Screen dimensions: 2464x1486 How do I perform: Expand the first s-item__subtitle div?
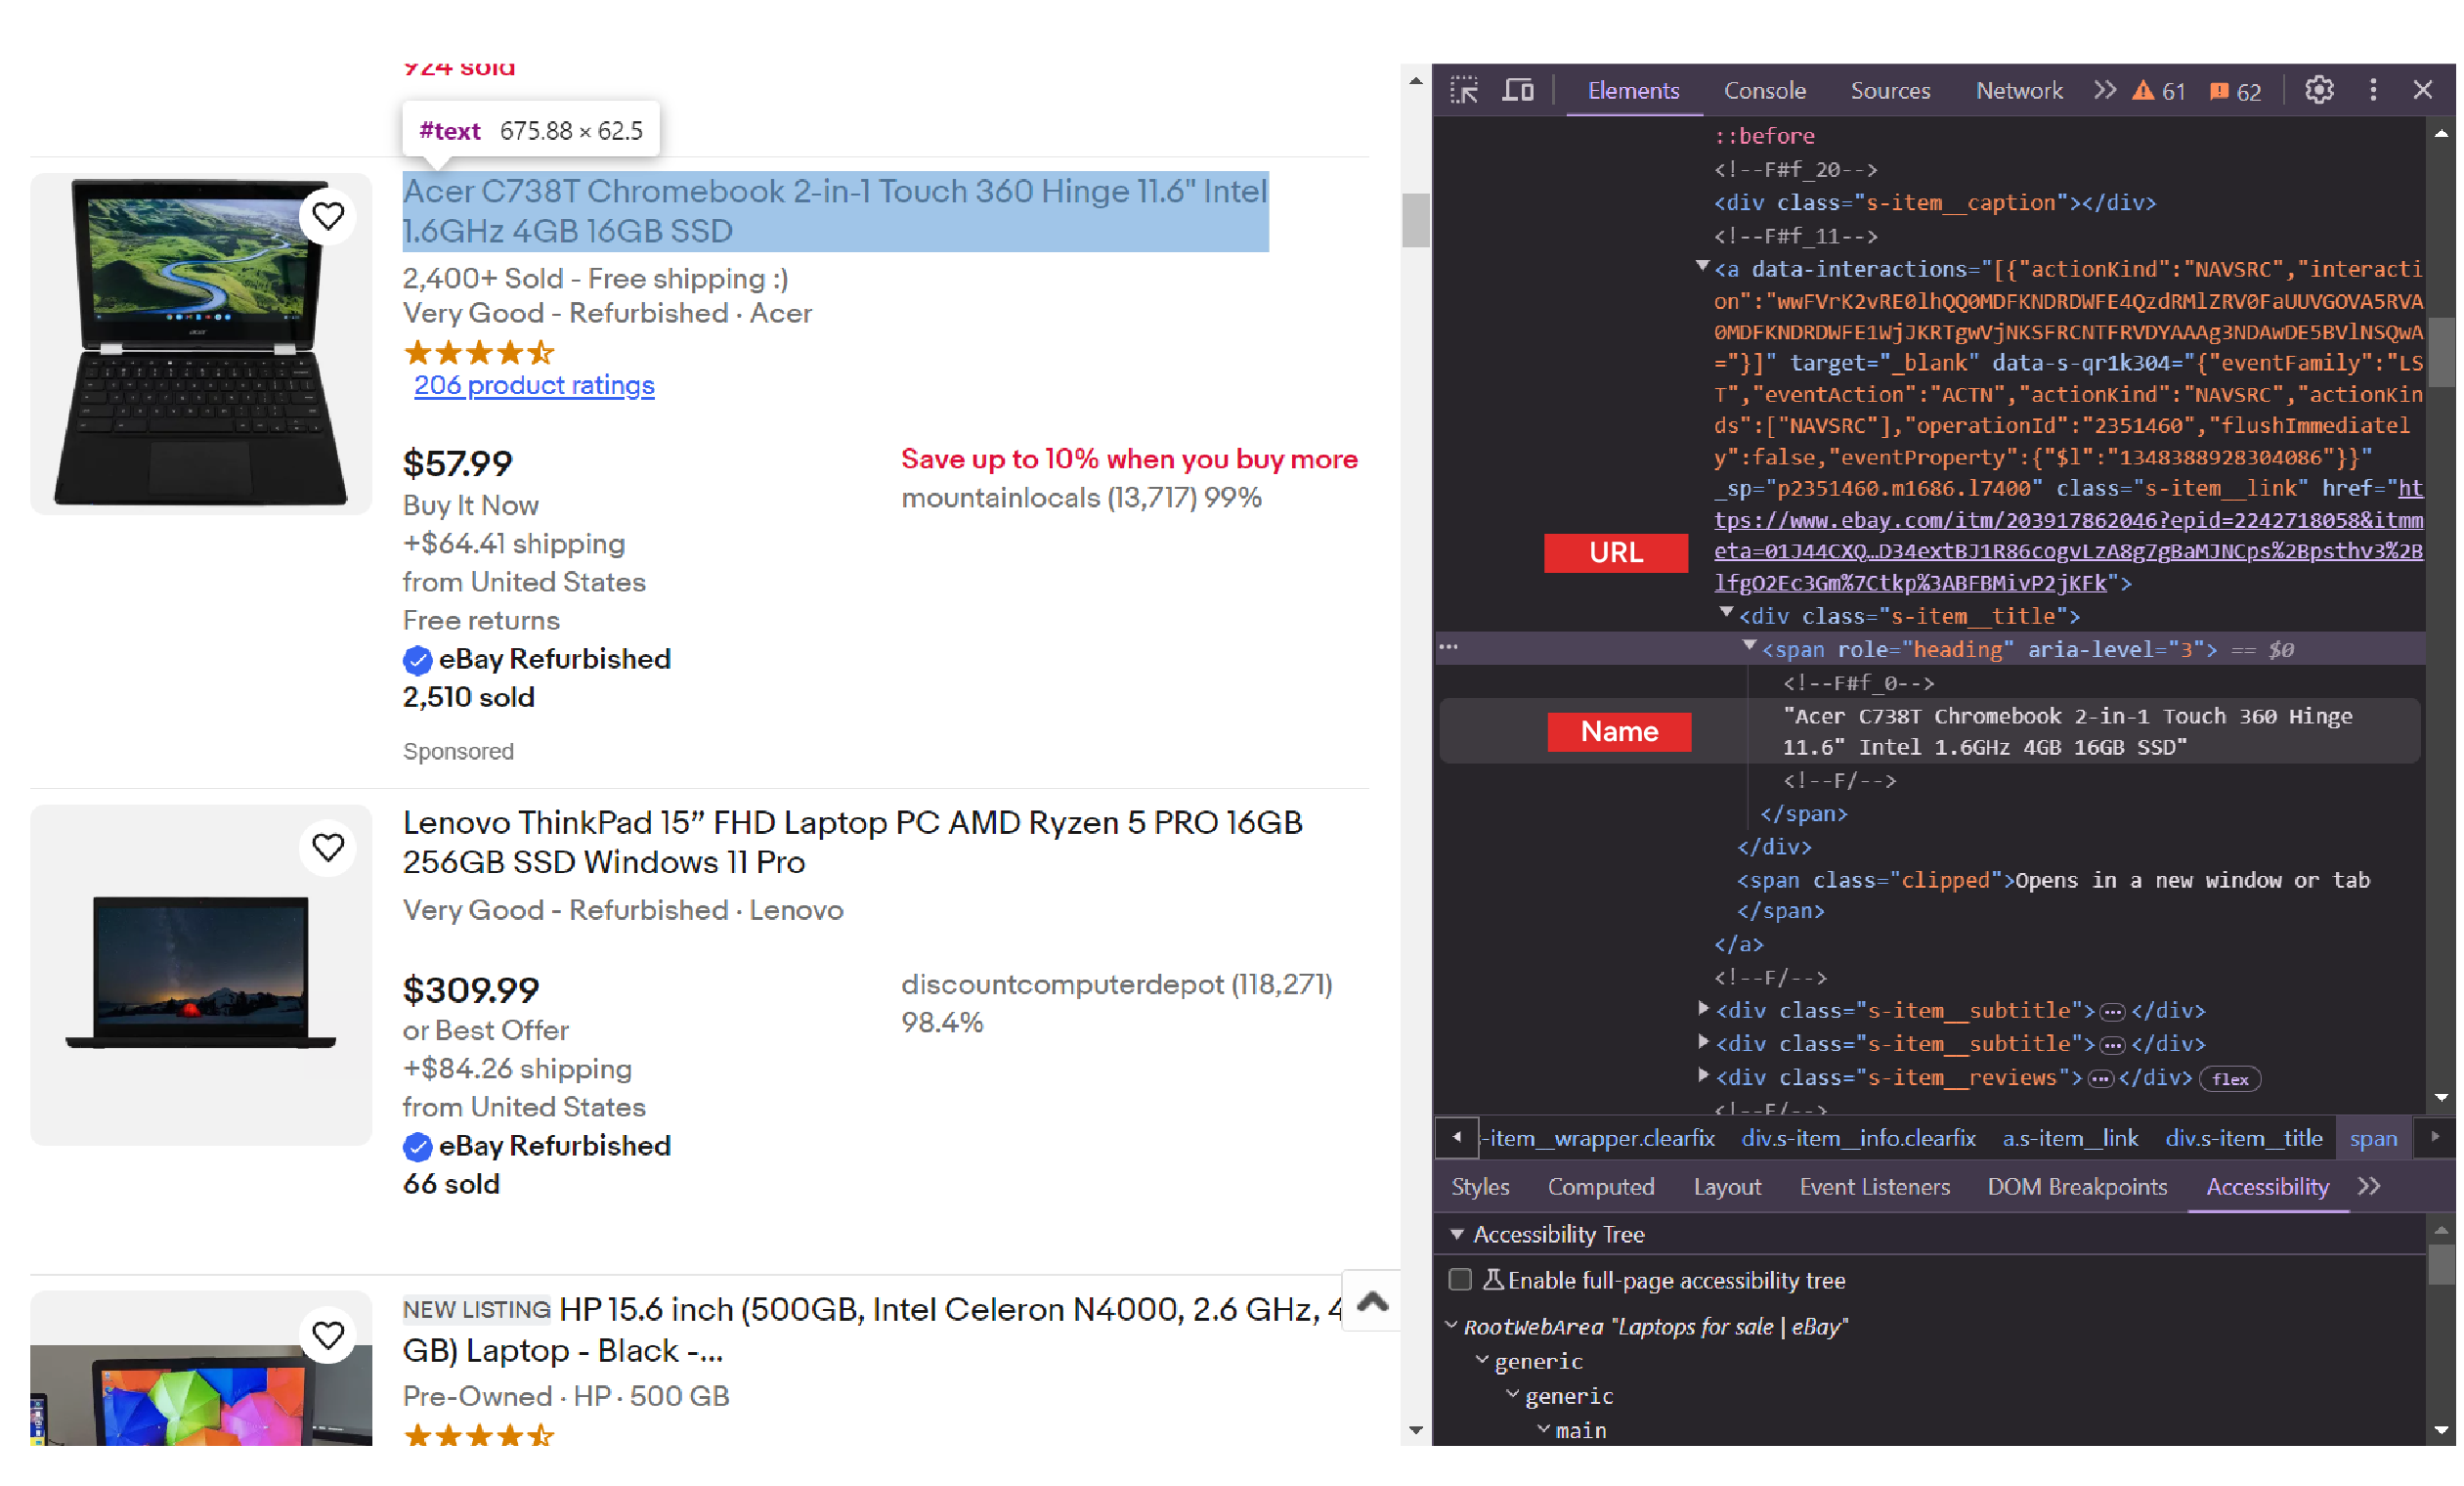click(1703, 1008)
